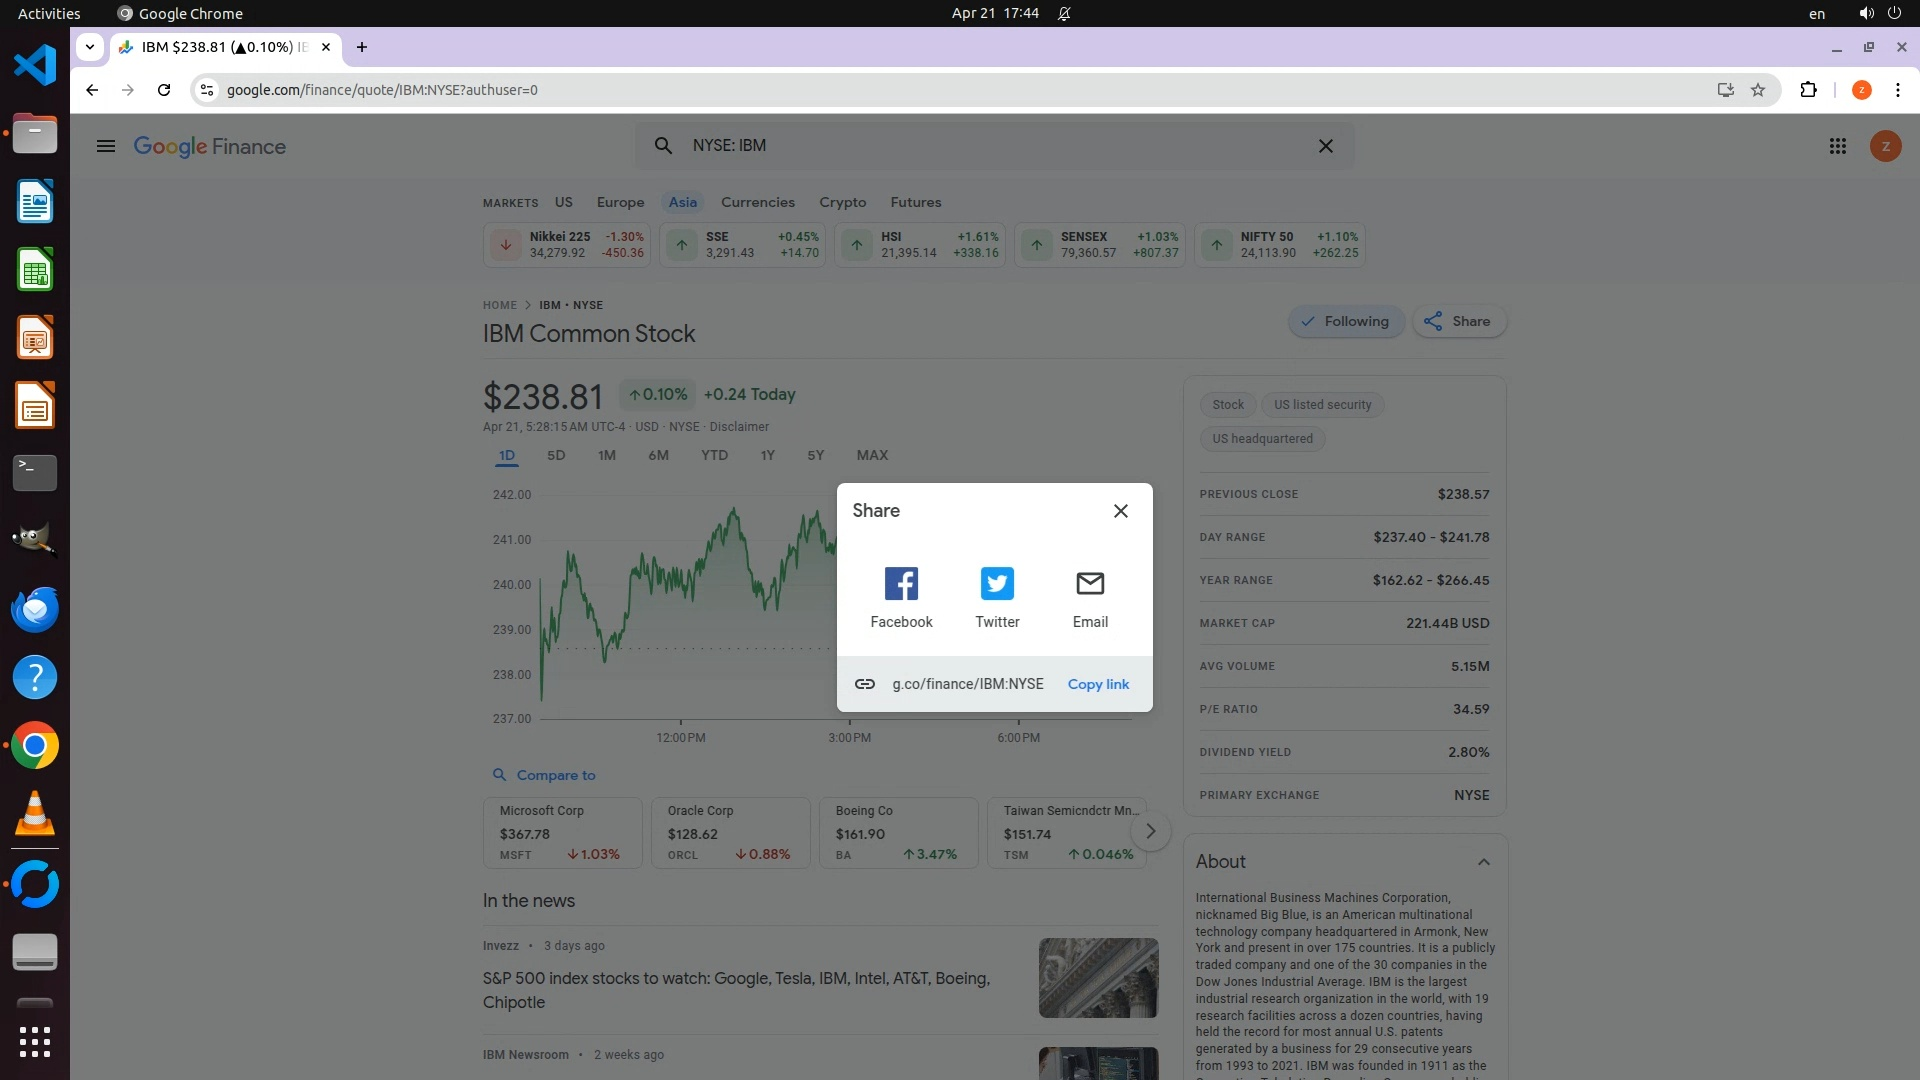Share via Email icon
Screen dimensions: 1920x1080
(1090, 584)
